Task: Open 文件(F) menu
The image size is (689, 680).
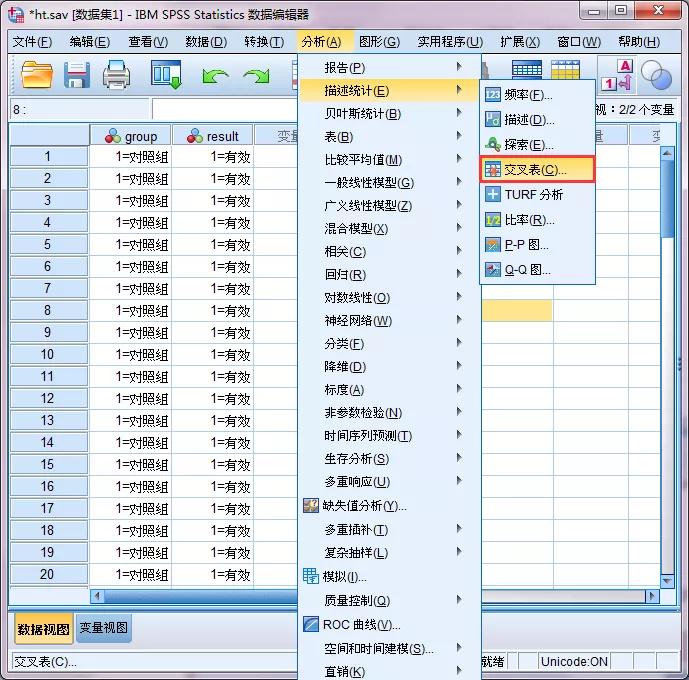Action: pyautogui.click(x=33, y=42)
